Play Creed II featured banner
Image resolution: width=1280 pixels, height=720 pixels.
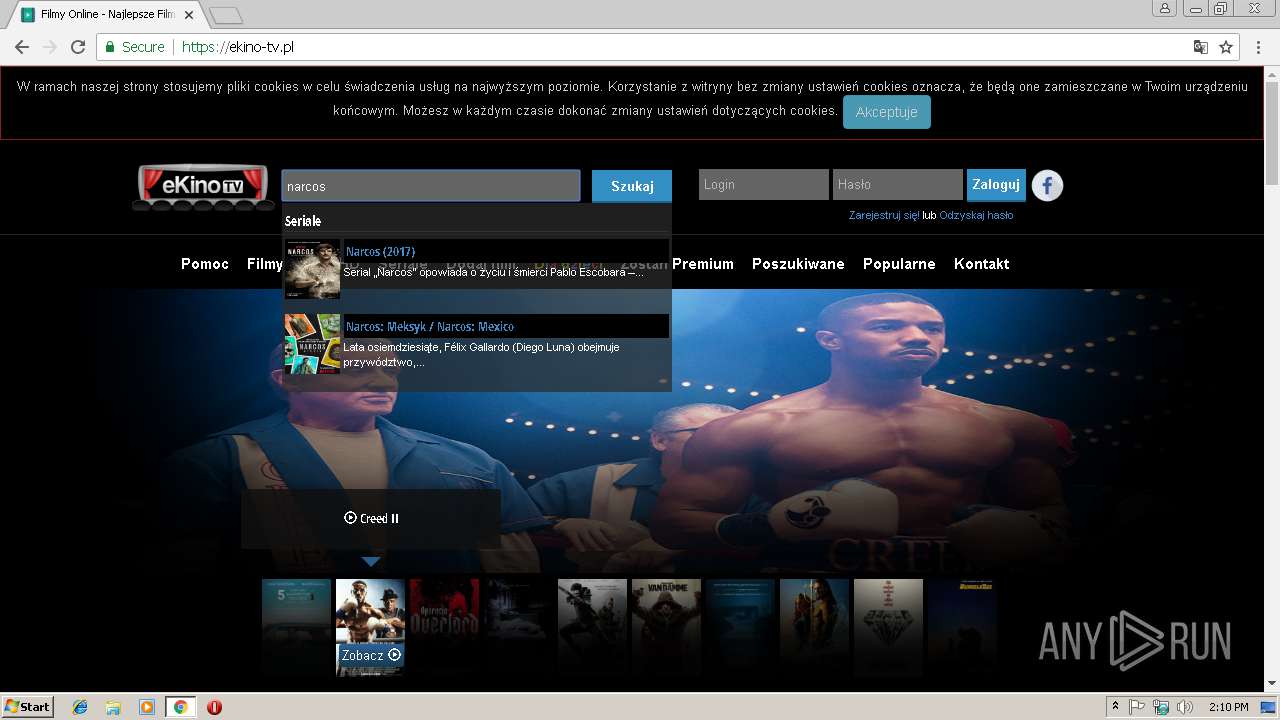[371, 518]
